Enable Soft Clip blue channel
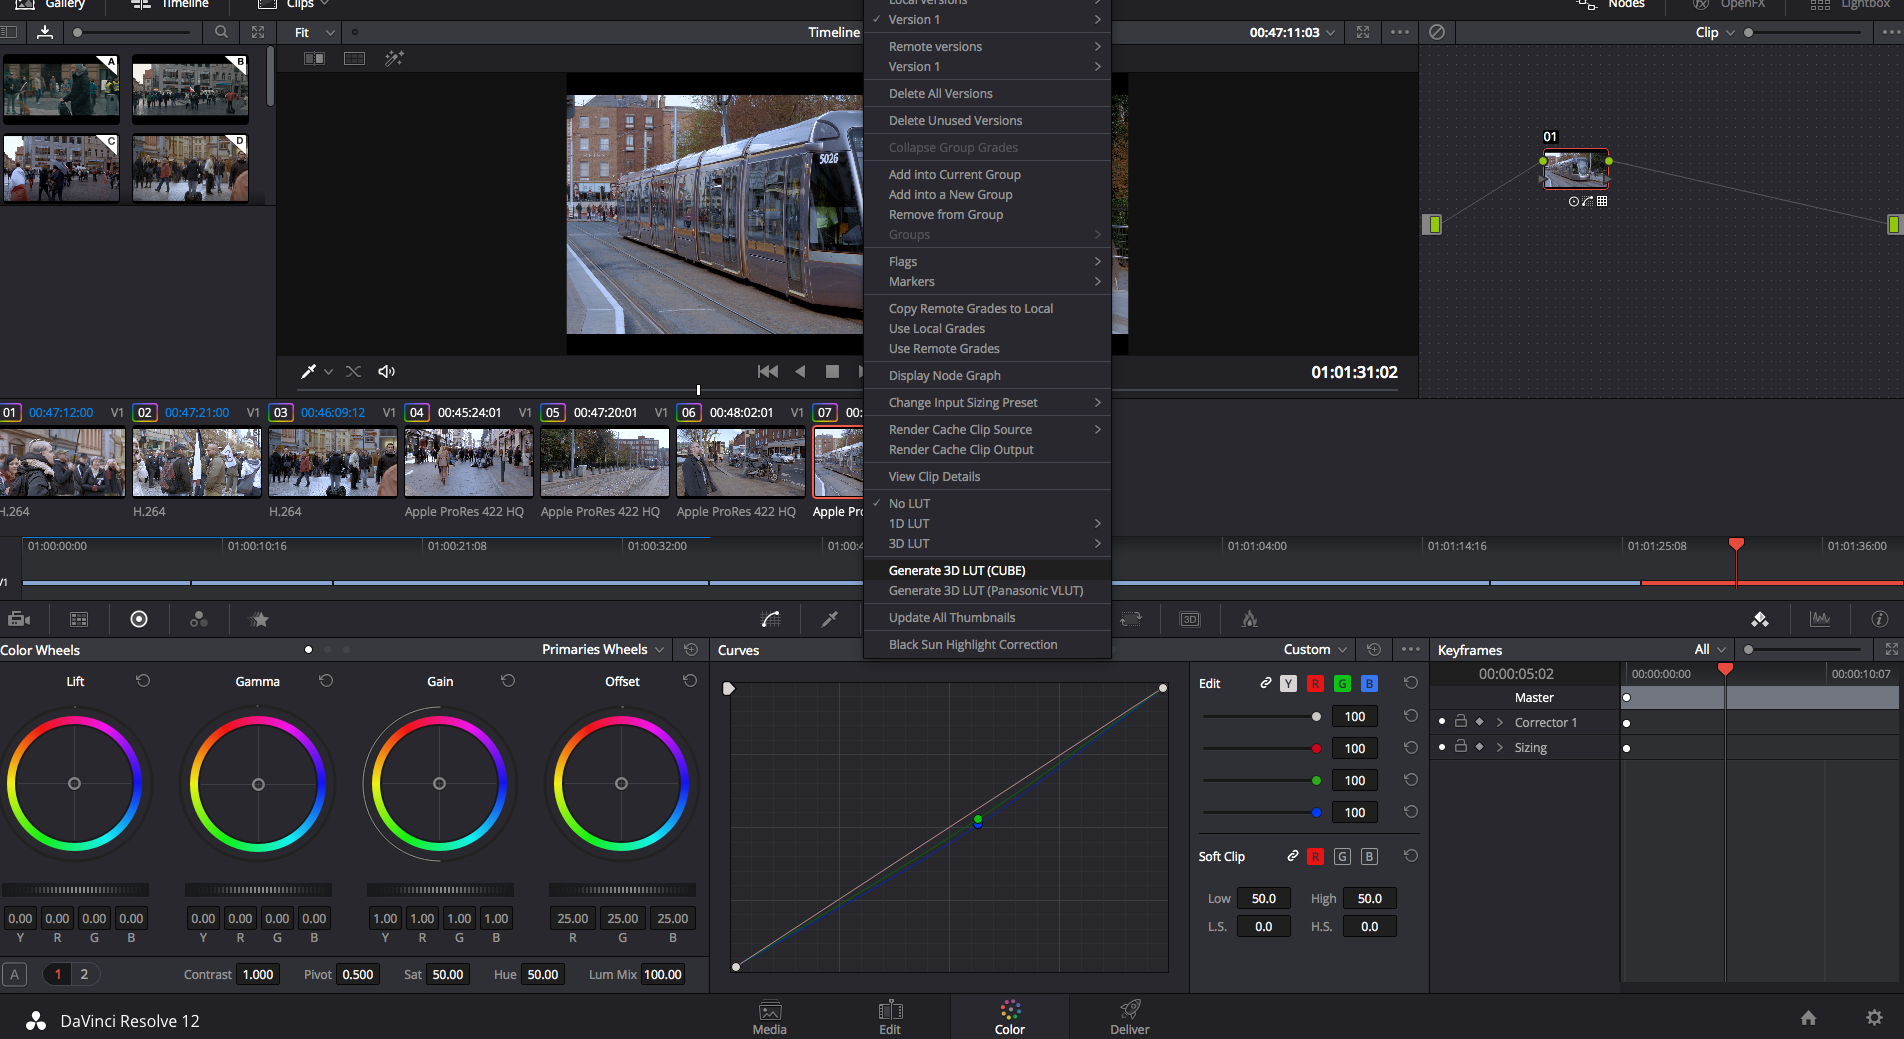The image size is (1904, 1039). 1369,856
